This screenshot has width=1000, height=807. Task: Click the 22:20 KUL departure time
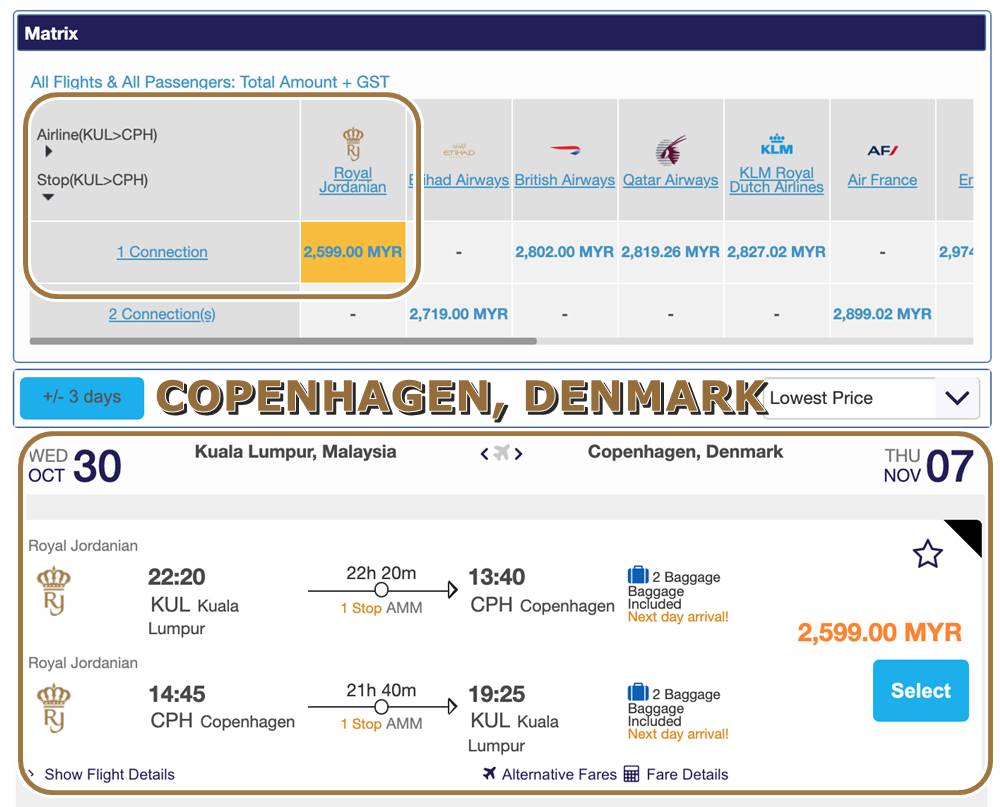pos(177,577)
